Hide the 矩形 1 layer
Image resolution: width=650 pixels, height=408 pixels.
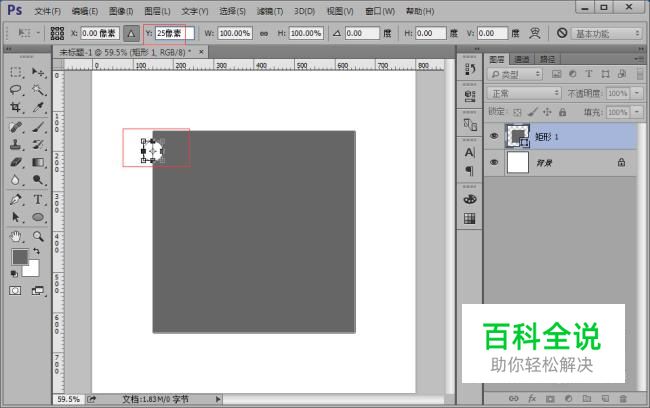[x=494, y=136]
